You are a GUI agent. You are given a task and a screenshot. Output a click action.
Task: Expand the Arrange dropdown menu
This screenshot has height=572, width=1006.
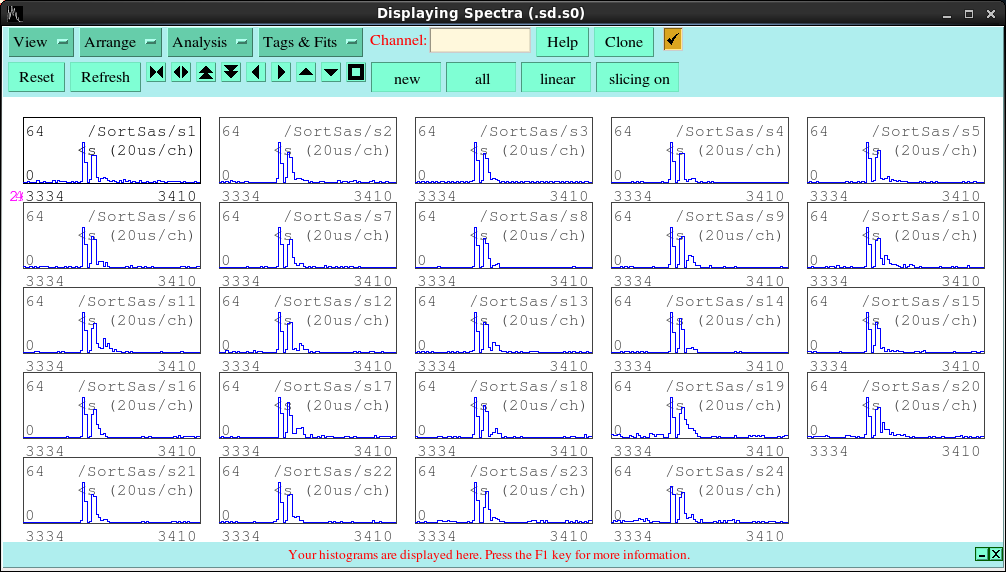(x=121, y=42)
